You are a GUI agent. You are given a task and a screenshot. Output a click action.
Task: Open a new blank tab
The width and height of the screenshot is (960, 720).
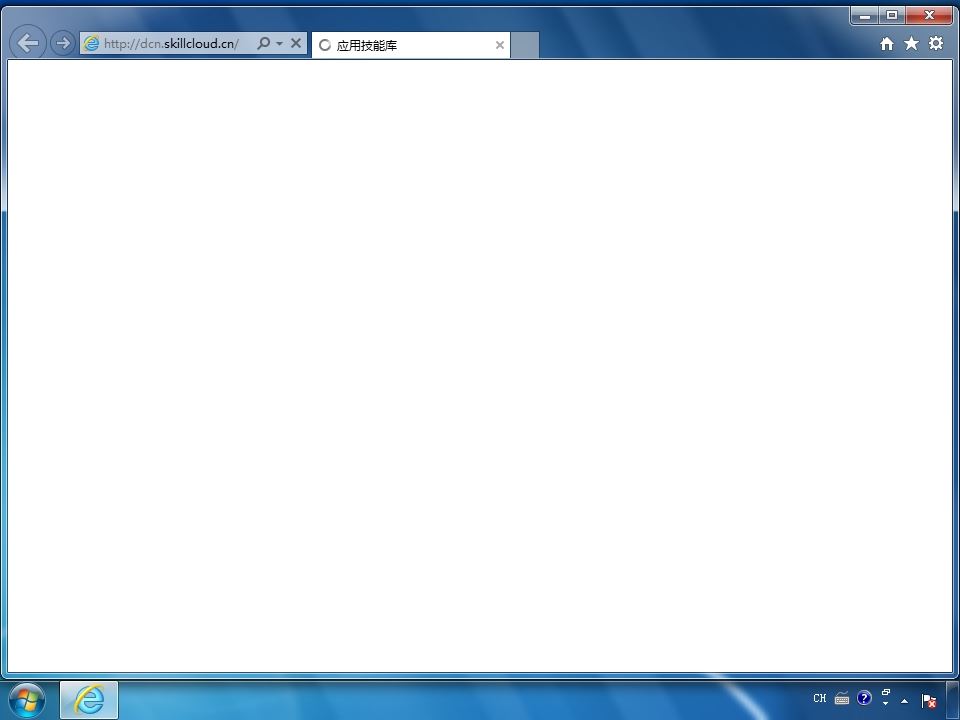(x=525, y=45)
